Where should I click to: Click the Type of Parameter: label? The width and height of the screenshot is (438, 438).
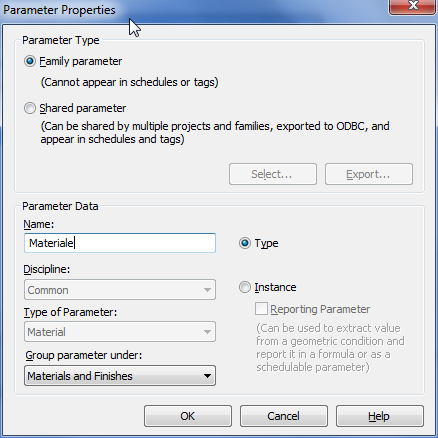[70, 312]
